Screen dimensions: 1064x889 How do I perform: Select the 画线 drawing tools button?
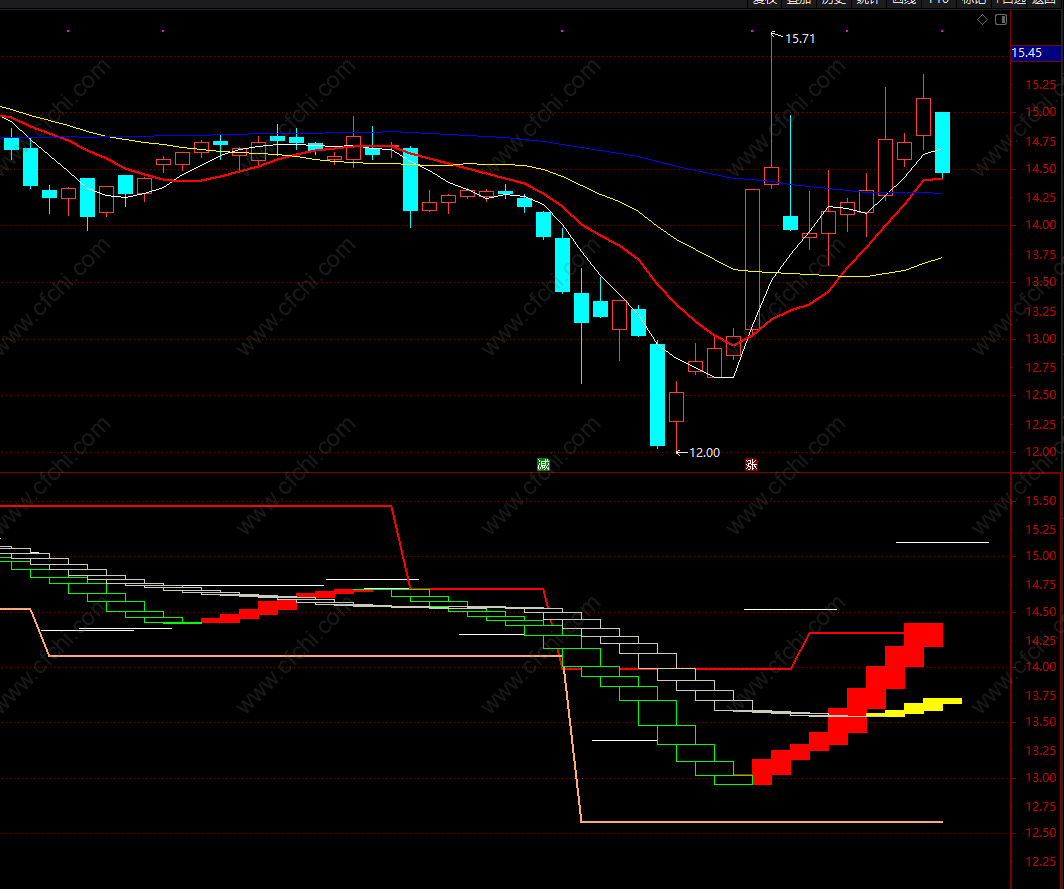click(x=903, y=3)
